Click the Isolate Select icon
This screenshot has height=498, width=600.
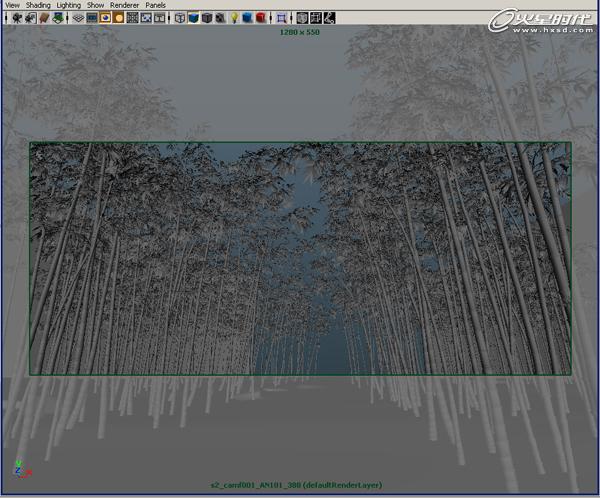281,17
